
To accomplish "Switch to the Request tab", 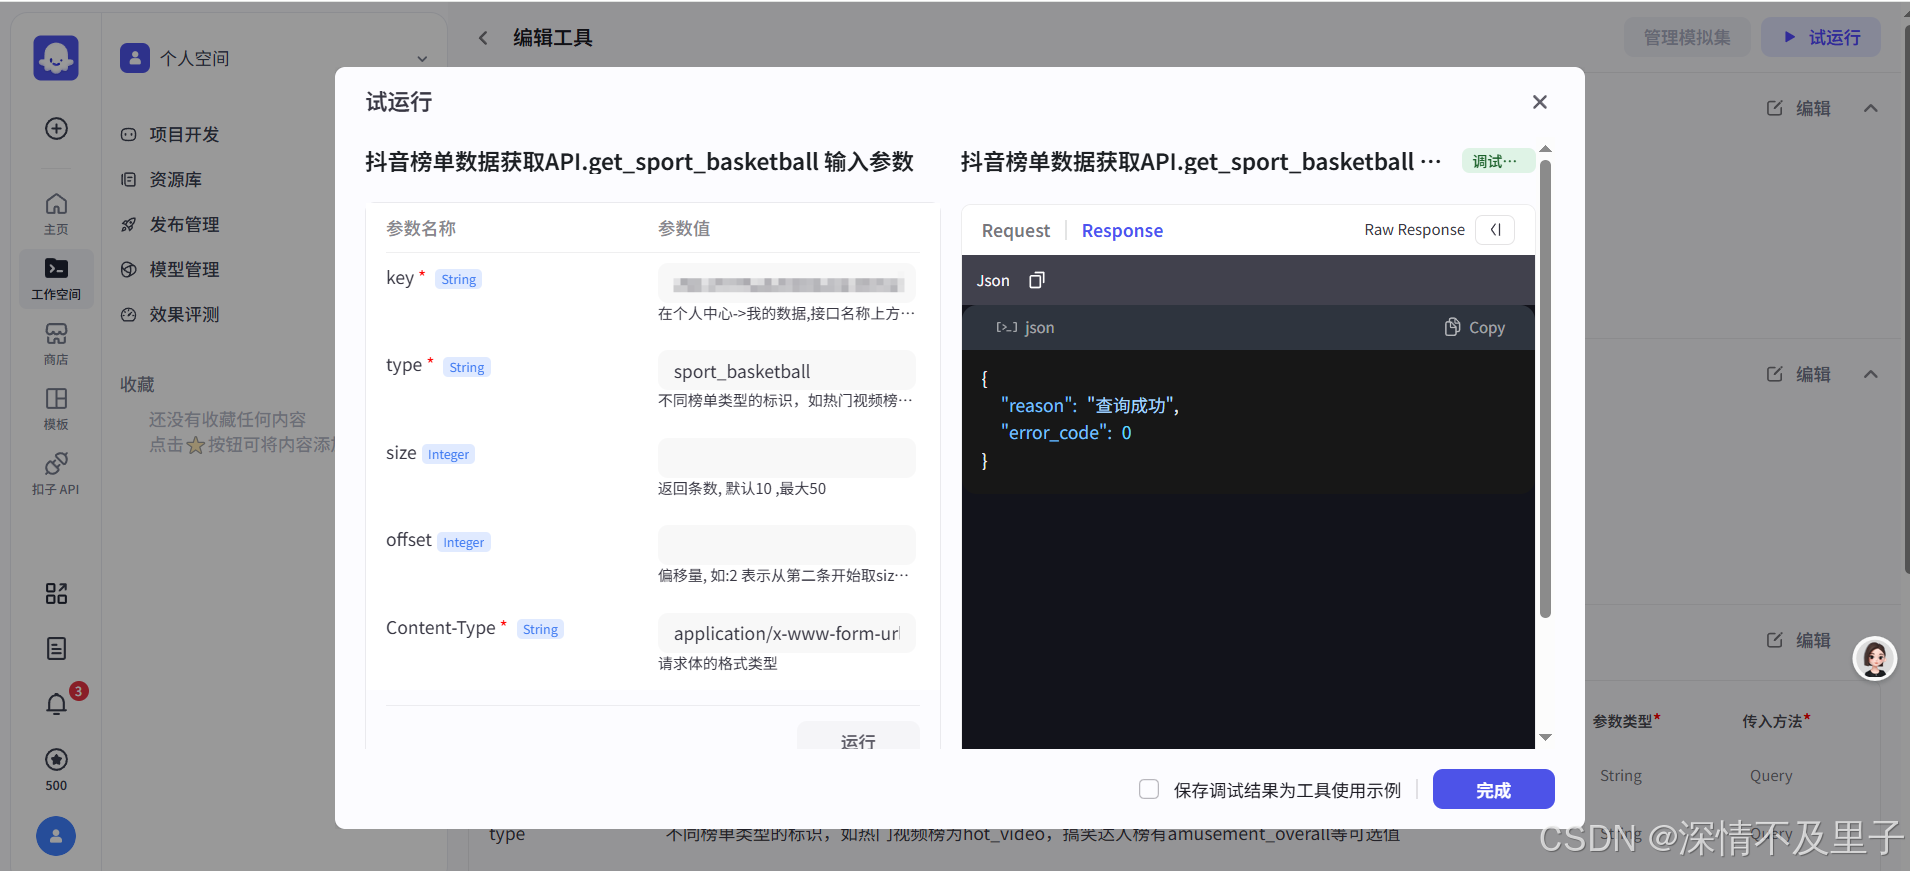I will (x=1015, y=231).
